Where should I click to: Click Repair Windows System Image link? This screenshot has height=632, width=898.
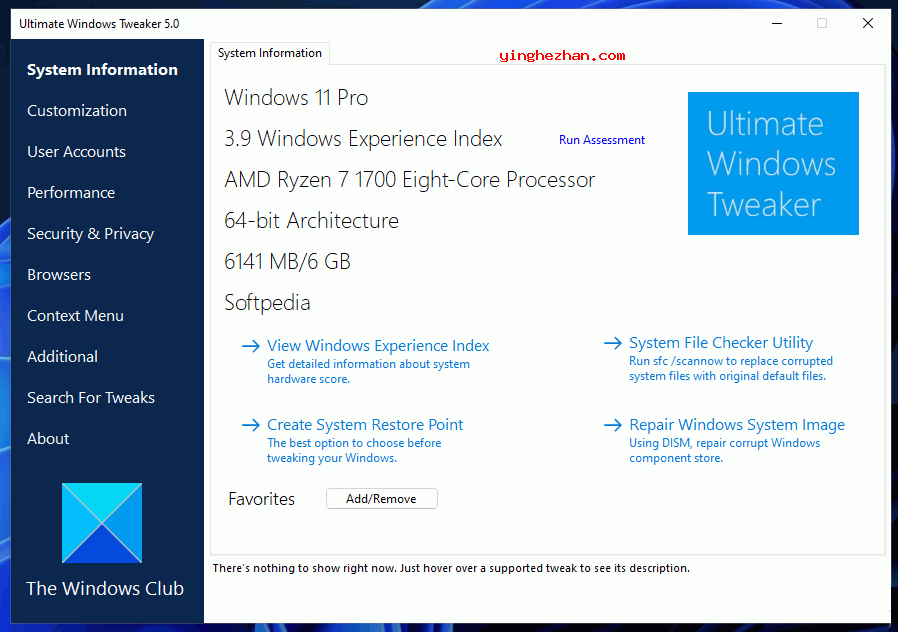tap(737, 425)
